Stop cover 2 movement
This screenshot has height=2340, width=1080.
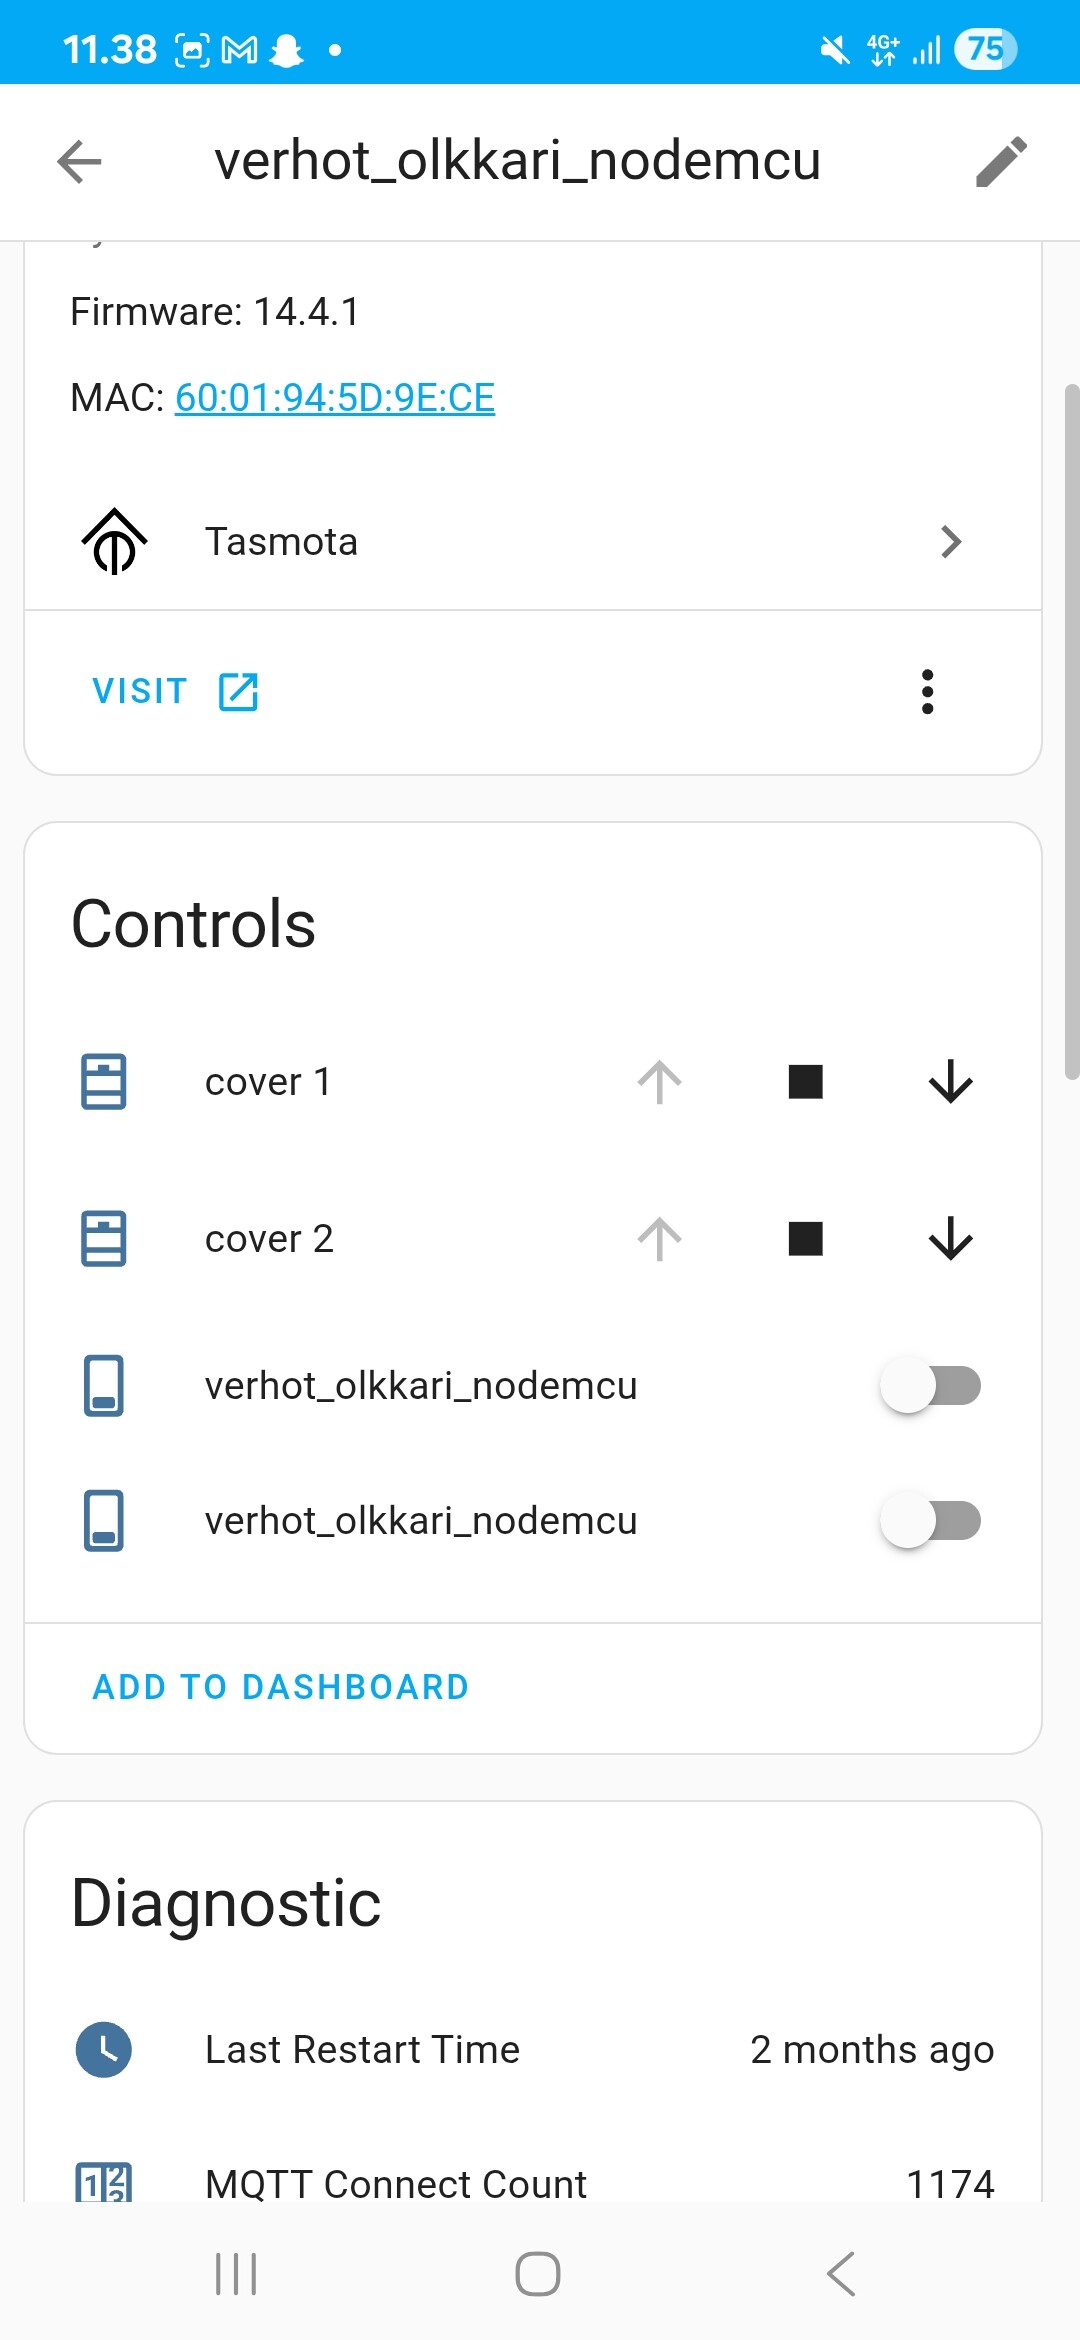click(805, 1239)
